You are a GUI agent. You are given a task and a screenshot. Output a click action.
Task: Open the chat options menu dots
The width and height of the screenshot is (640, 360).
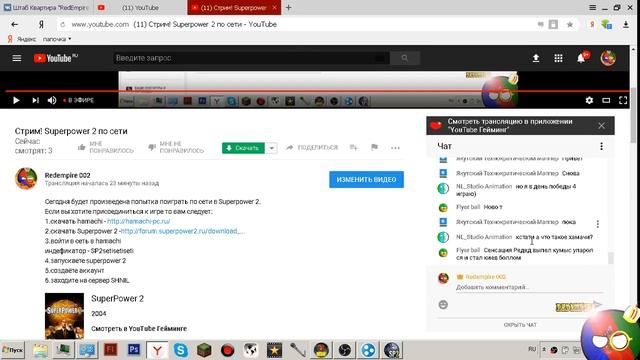[x=601, y=146]
